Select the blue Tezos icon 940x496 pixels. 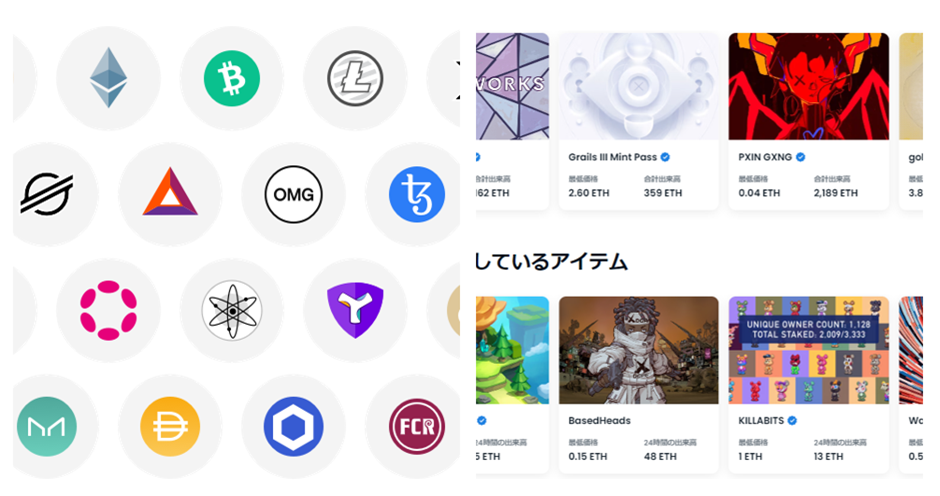tap(417, 194)
